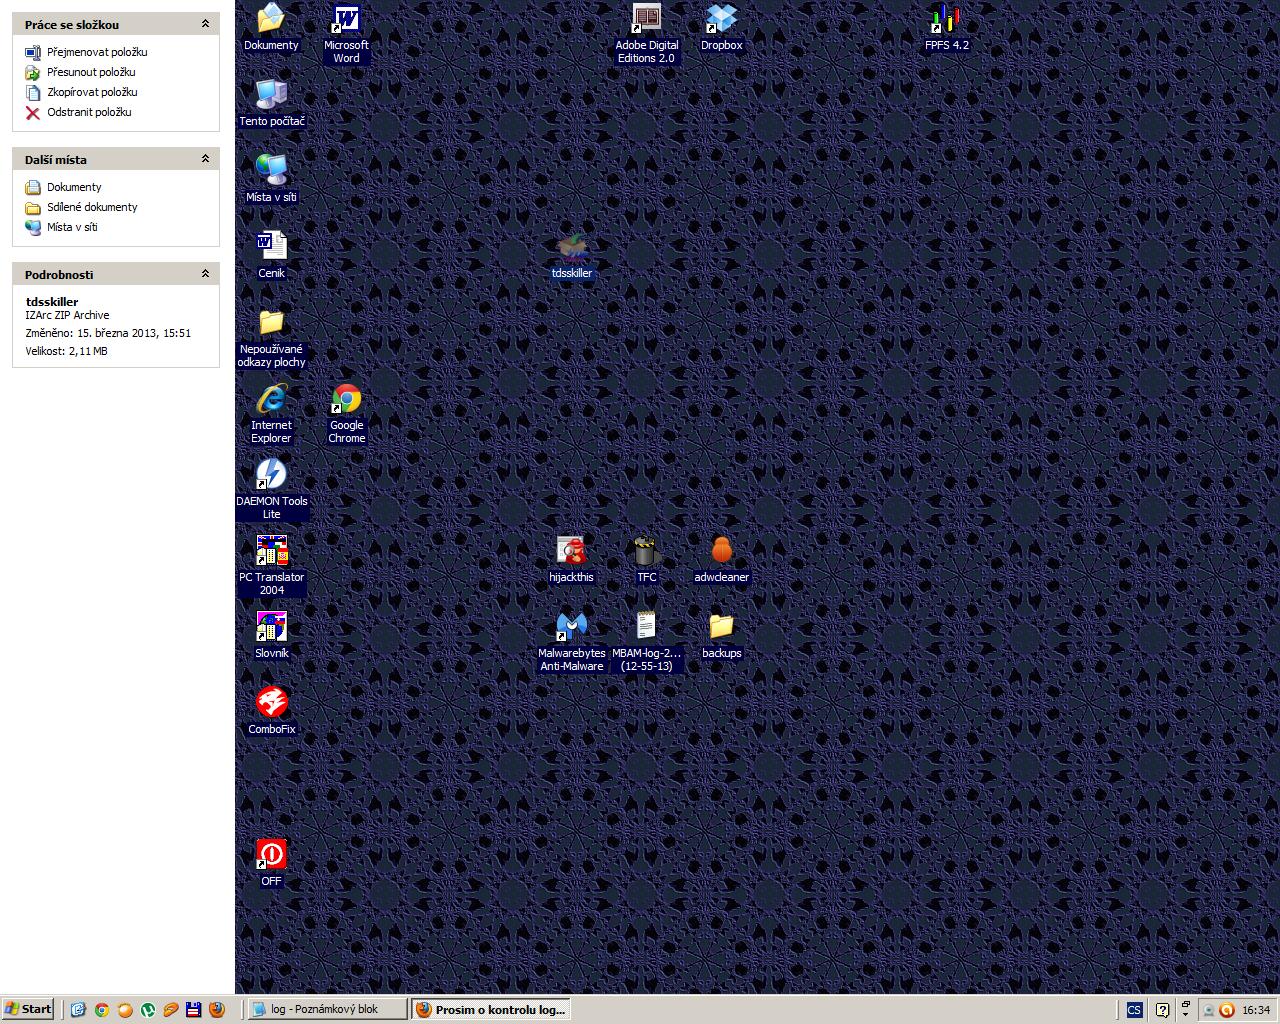Click Odstranit položku link

coord(89,112)
